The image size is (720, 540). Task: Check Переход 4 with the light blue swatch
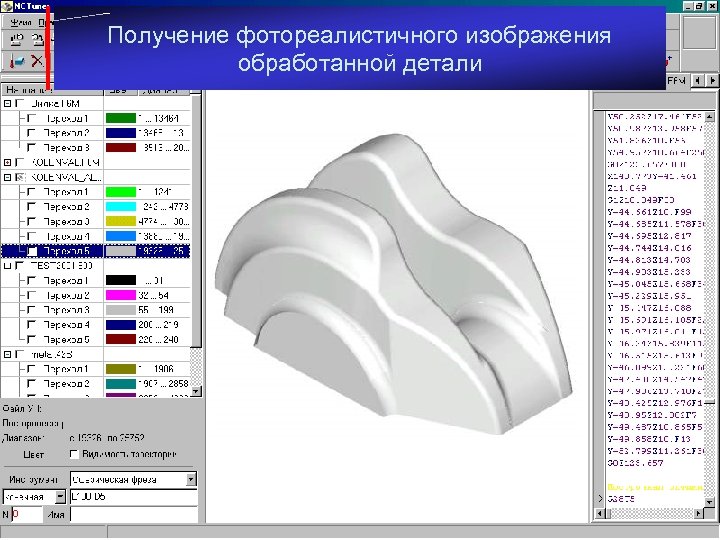pyautogui.click(x=31, y=236)
